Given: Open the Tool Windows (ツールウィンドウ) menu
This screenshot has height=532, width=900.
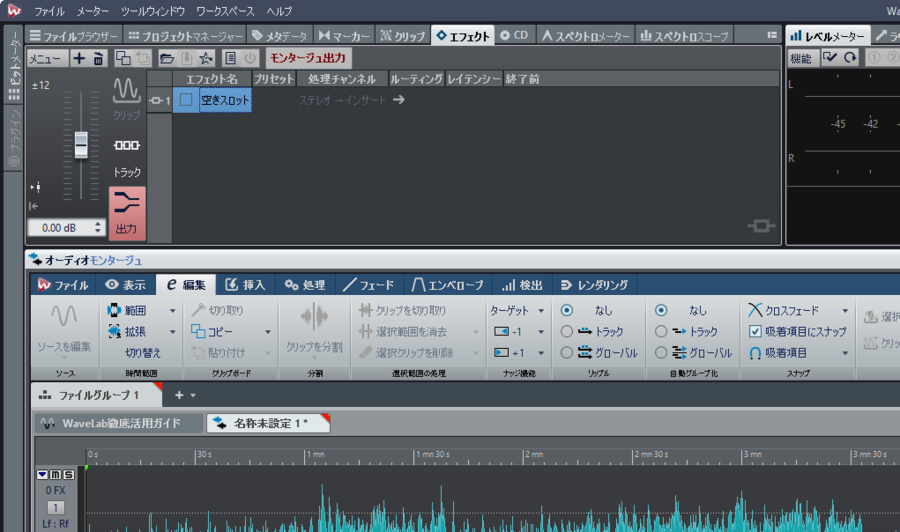Looking at the screenshot, I should 153,11.
